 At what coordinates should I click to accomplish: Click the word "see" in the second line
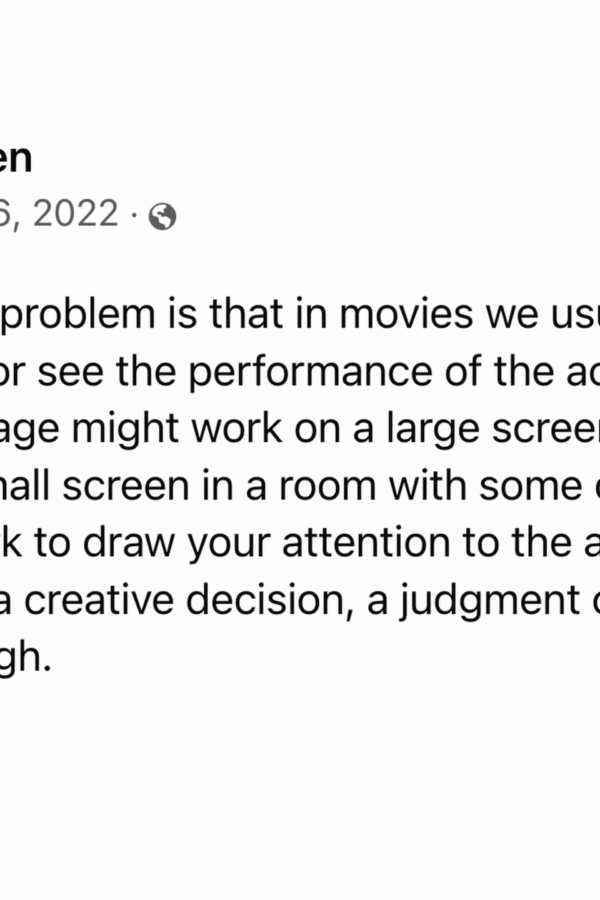coord(70,373)
